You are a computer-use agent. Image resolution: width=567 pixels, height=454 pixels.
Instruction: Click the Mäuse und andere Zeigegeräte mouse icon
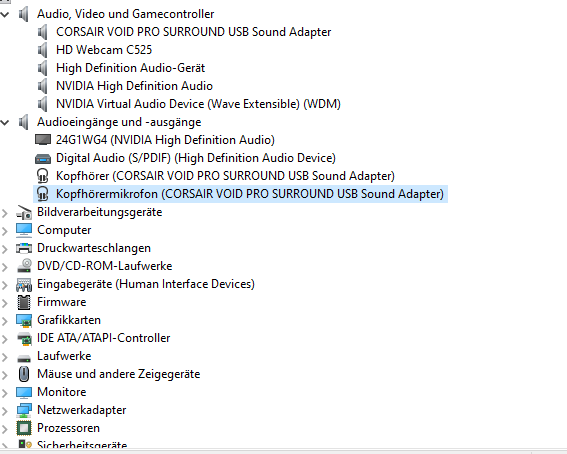(24, 374)
